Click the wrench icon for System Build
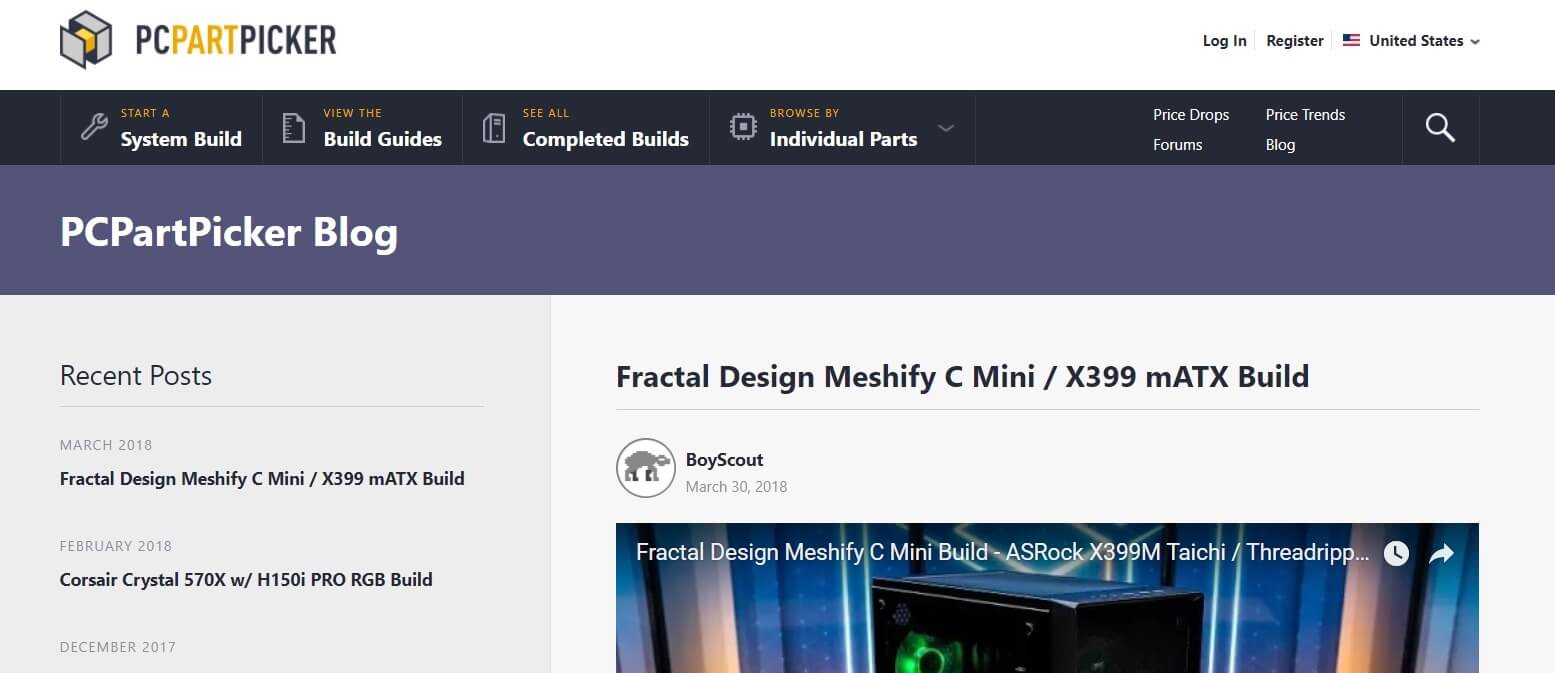The width and height of the screenshot is (1555, 673). [x=93, y=127]
